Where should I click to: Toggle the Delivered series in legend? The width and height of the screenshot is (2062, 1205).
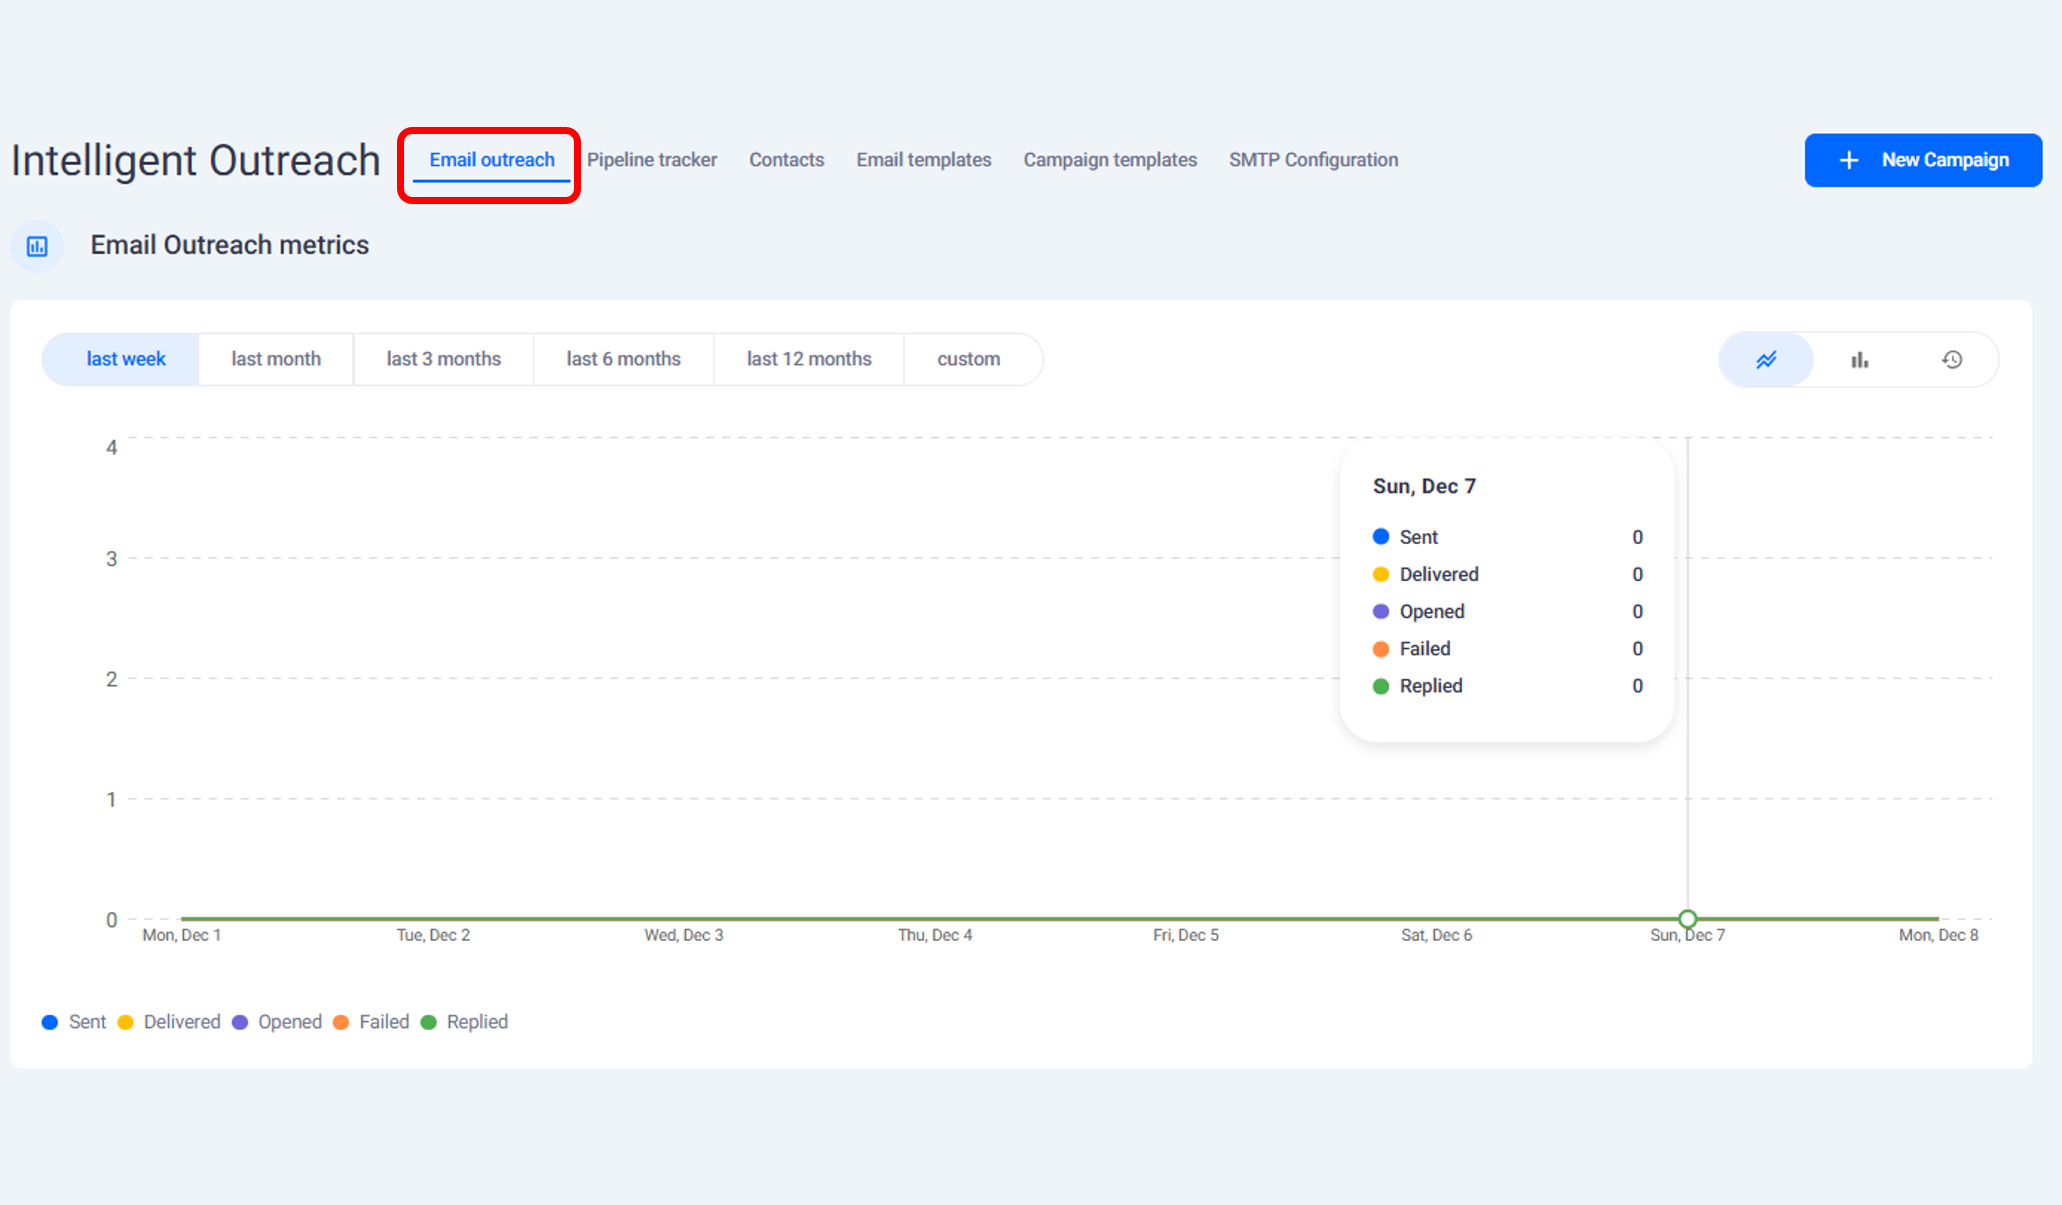(169, 1022)
